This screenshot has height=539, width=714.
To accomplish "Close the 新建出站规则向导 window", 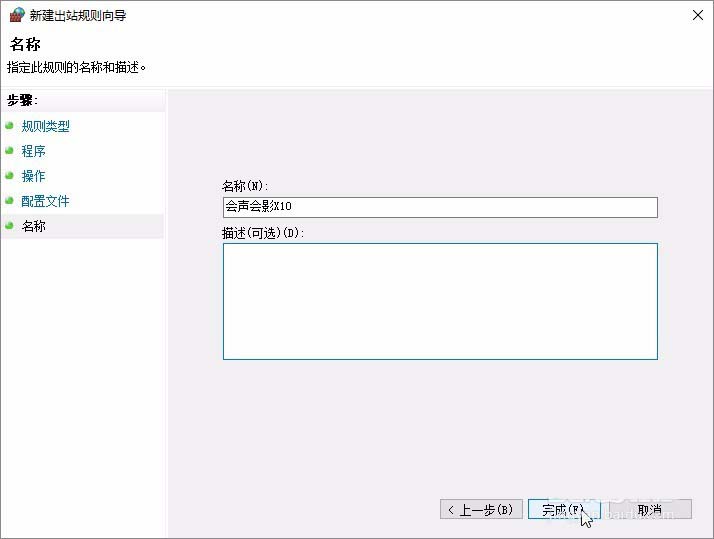I will click(x=697, y=15).
